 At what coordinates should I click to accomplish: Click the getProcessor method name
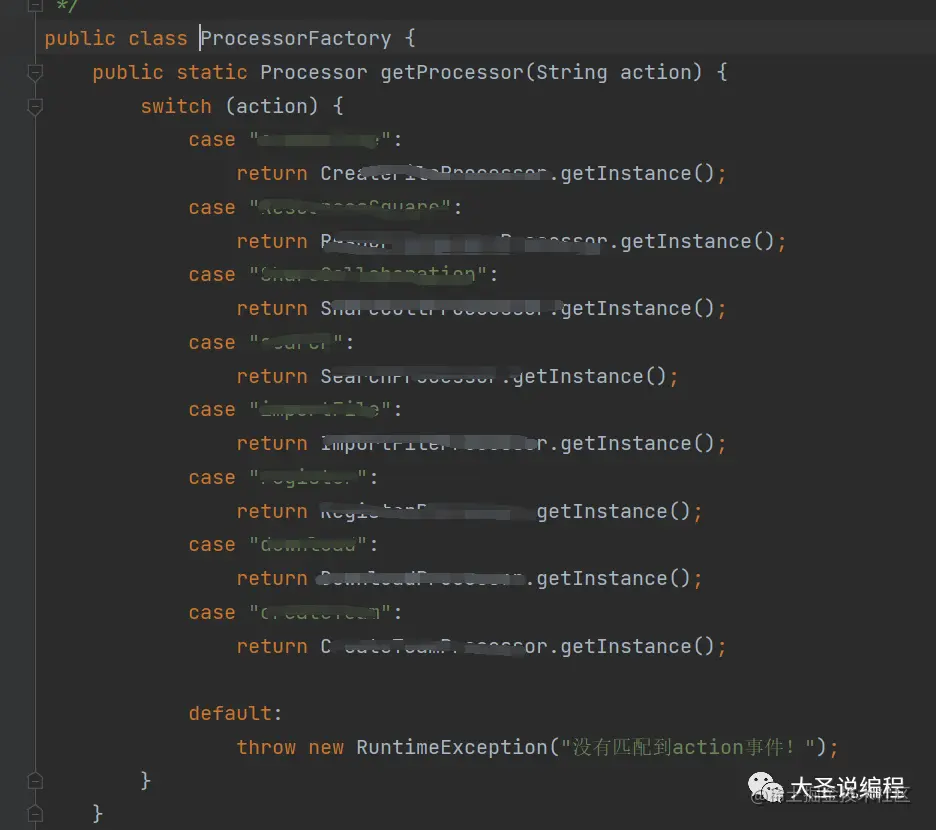452,72
